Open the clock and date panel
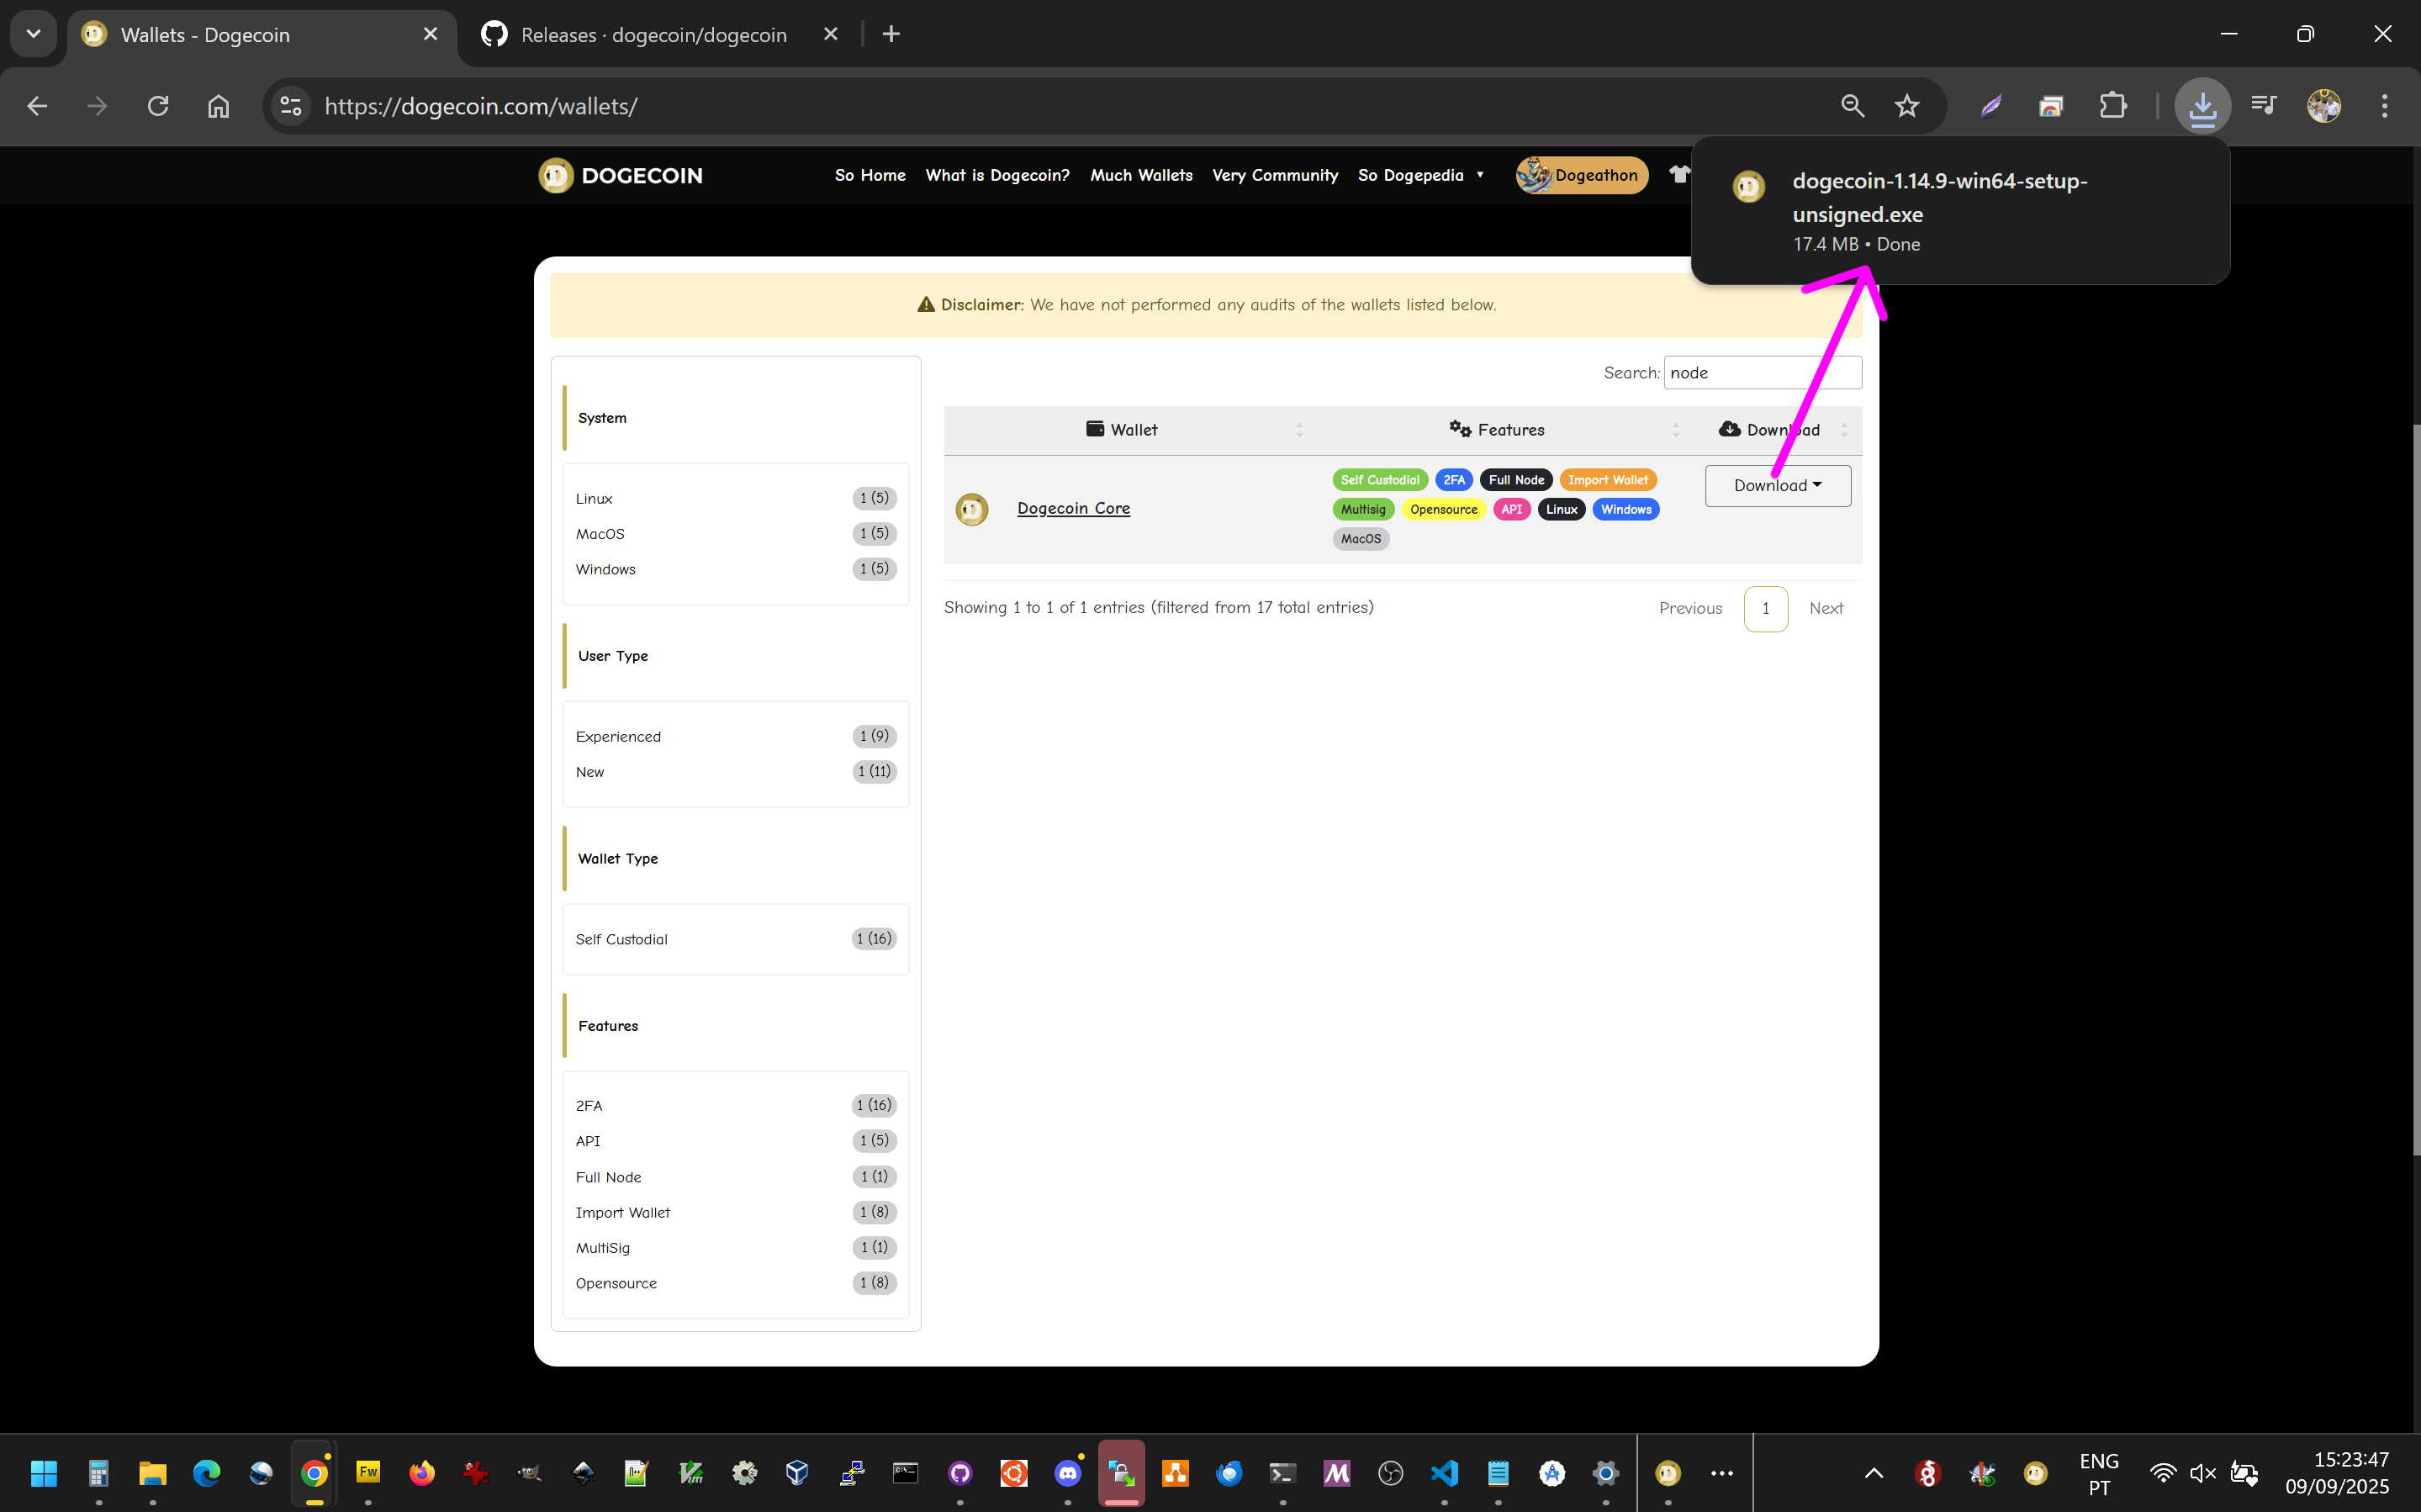Screen dimensions: 2421x1512 [x=2336, y=1473]
